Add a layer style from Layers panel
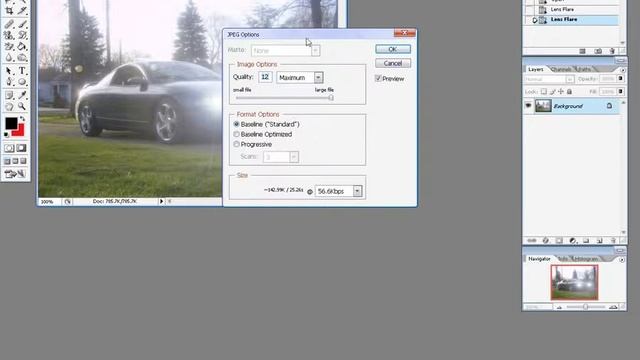The width and height of the screenshot is (640, 360). [546, 240]
